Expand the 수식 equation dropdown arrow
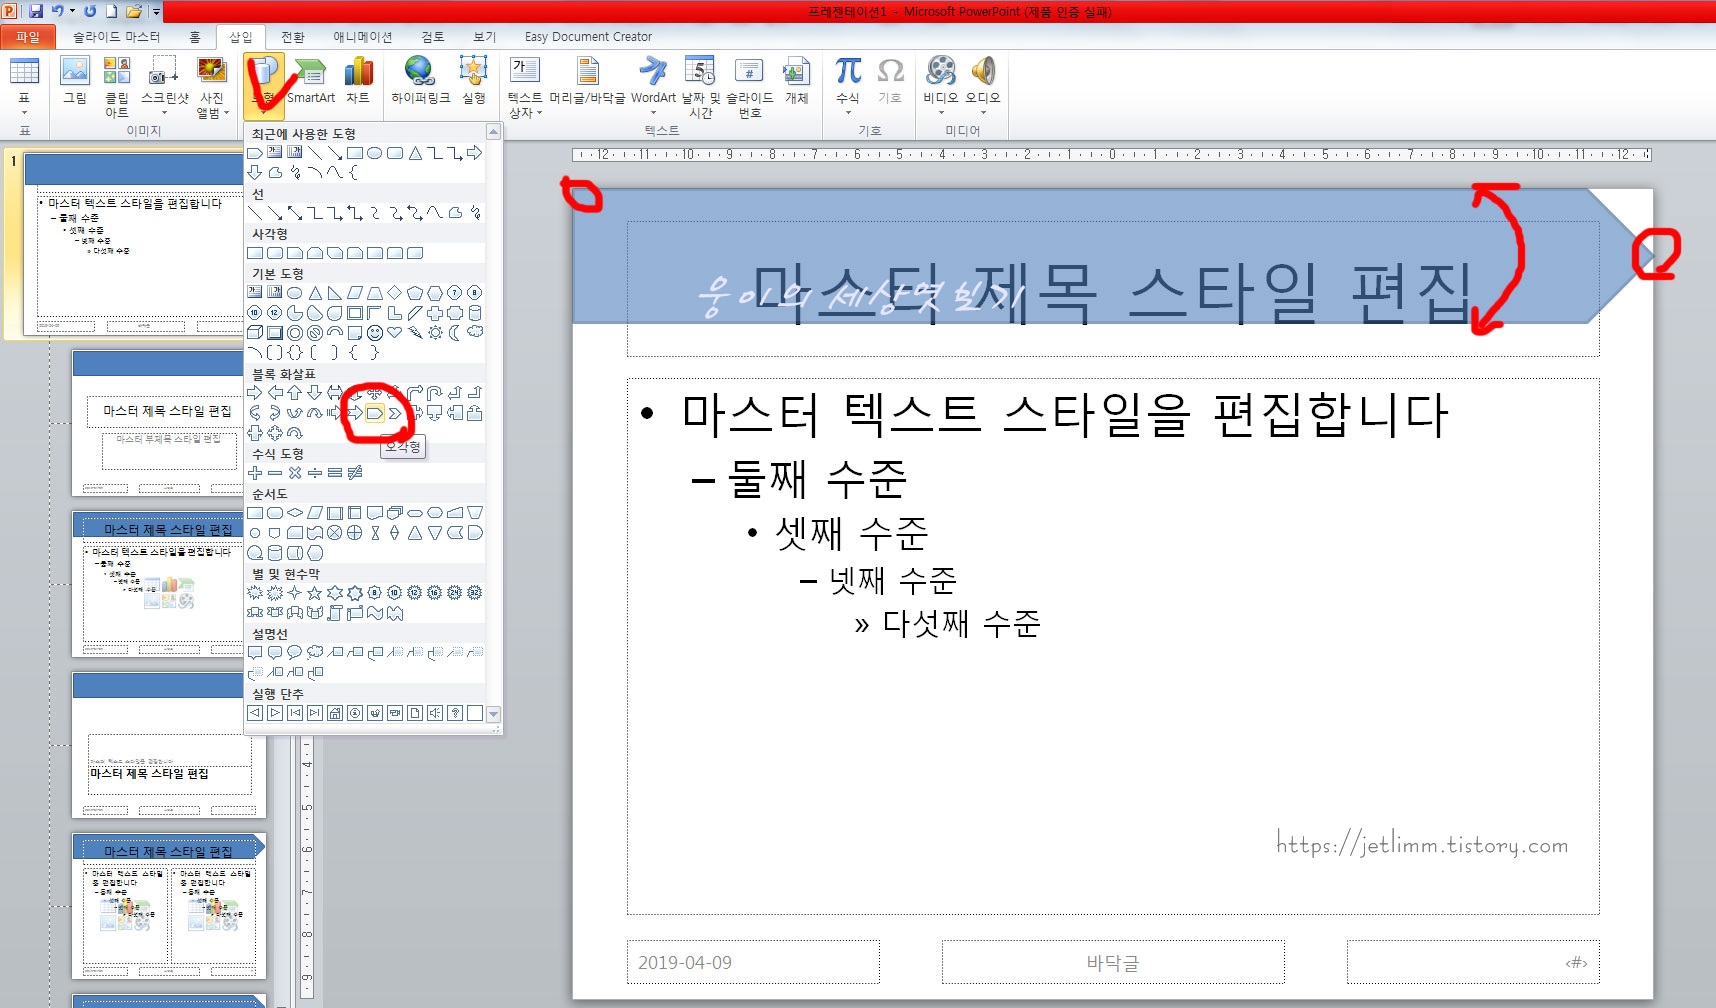1716x1008 pixels. pos(848,112)
